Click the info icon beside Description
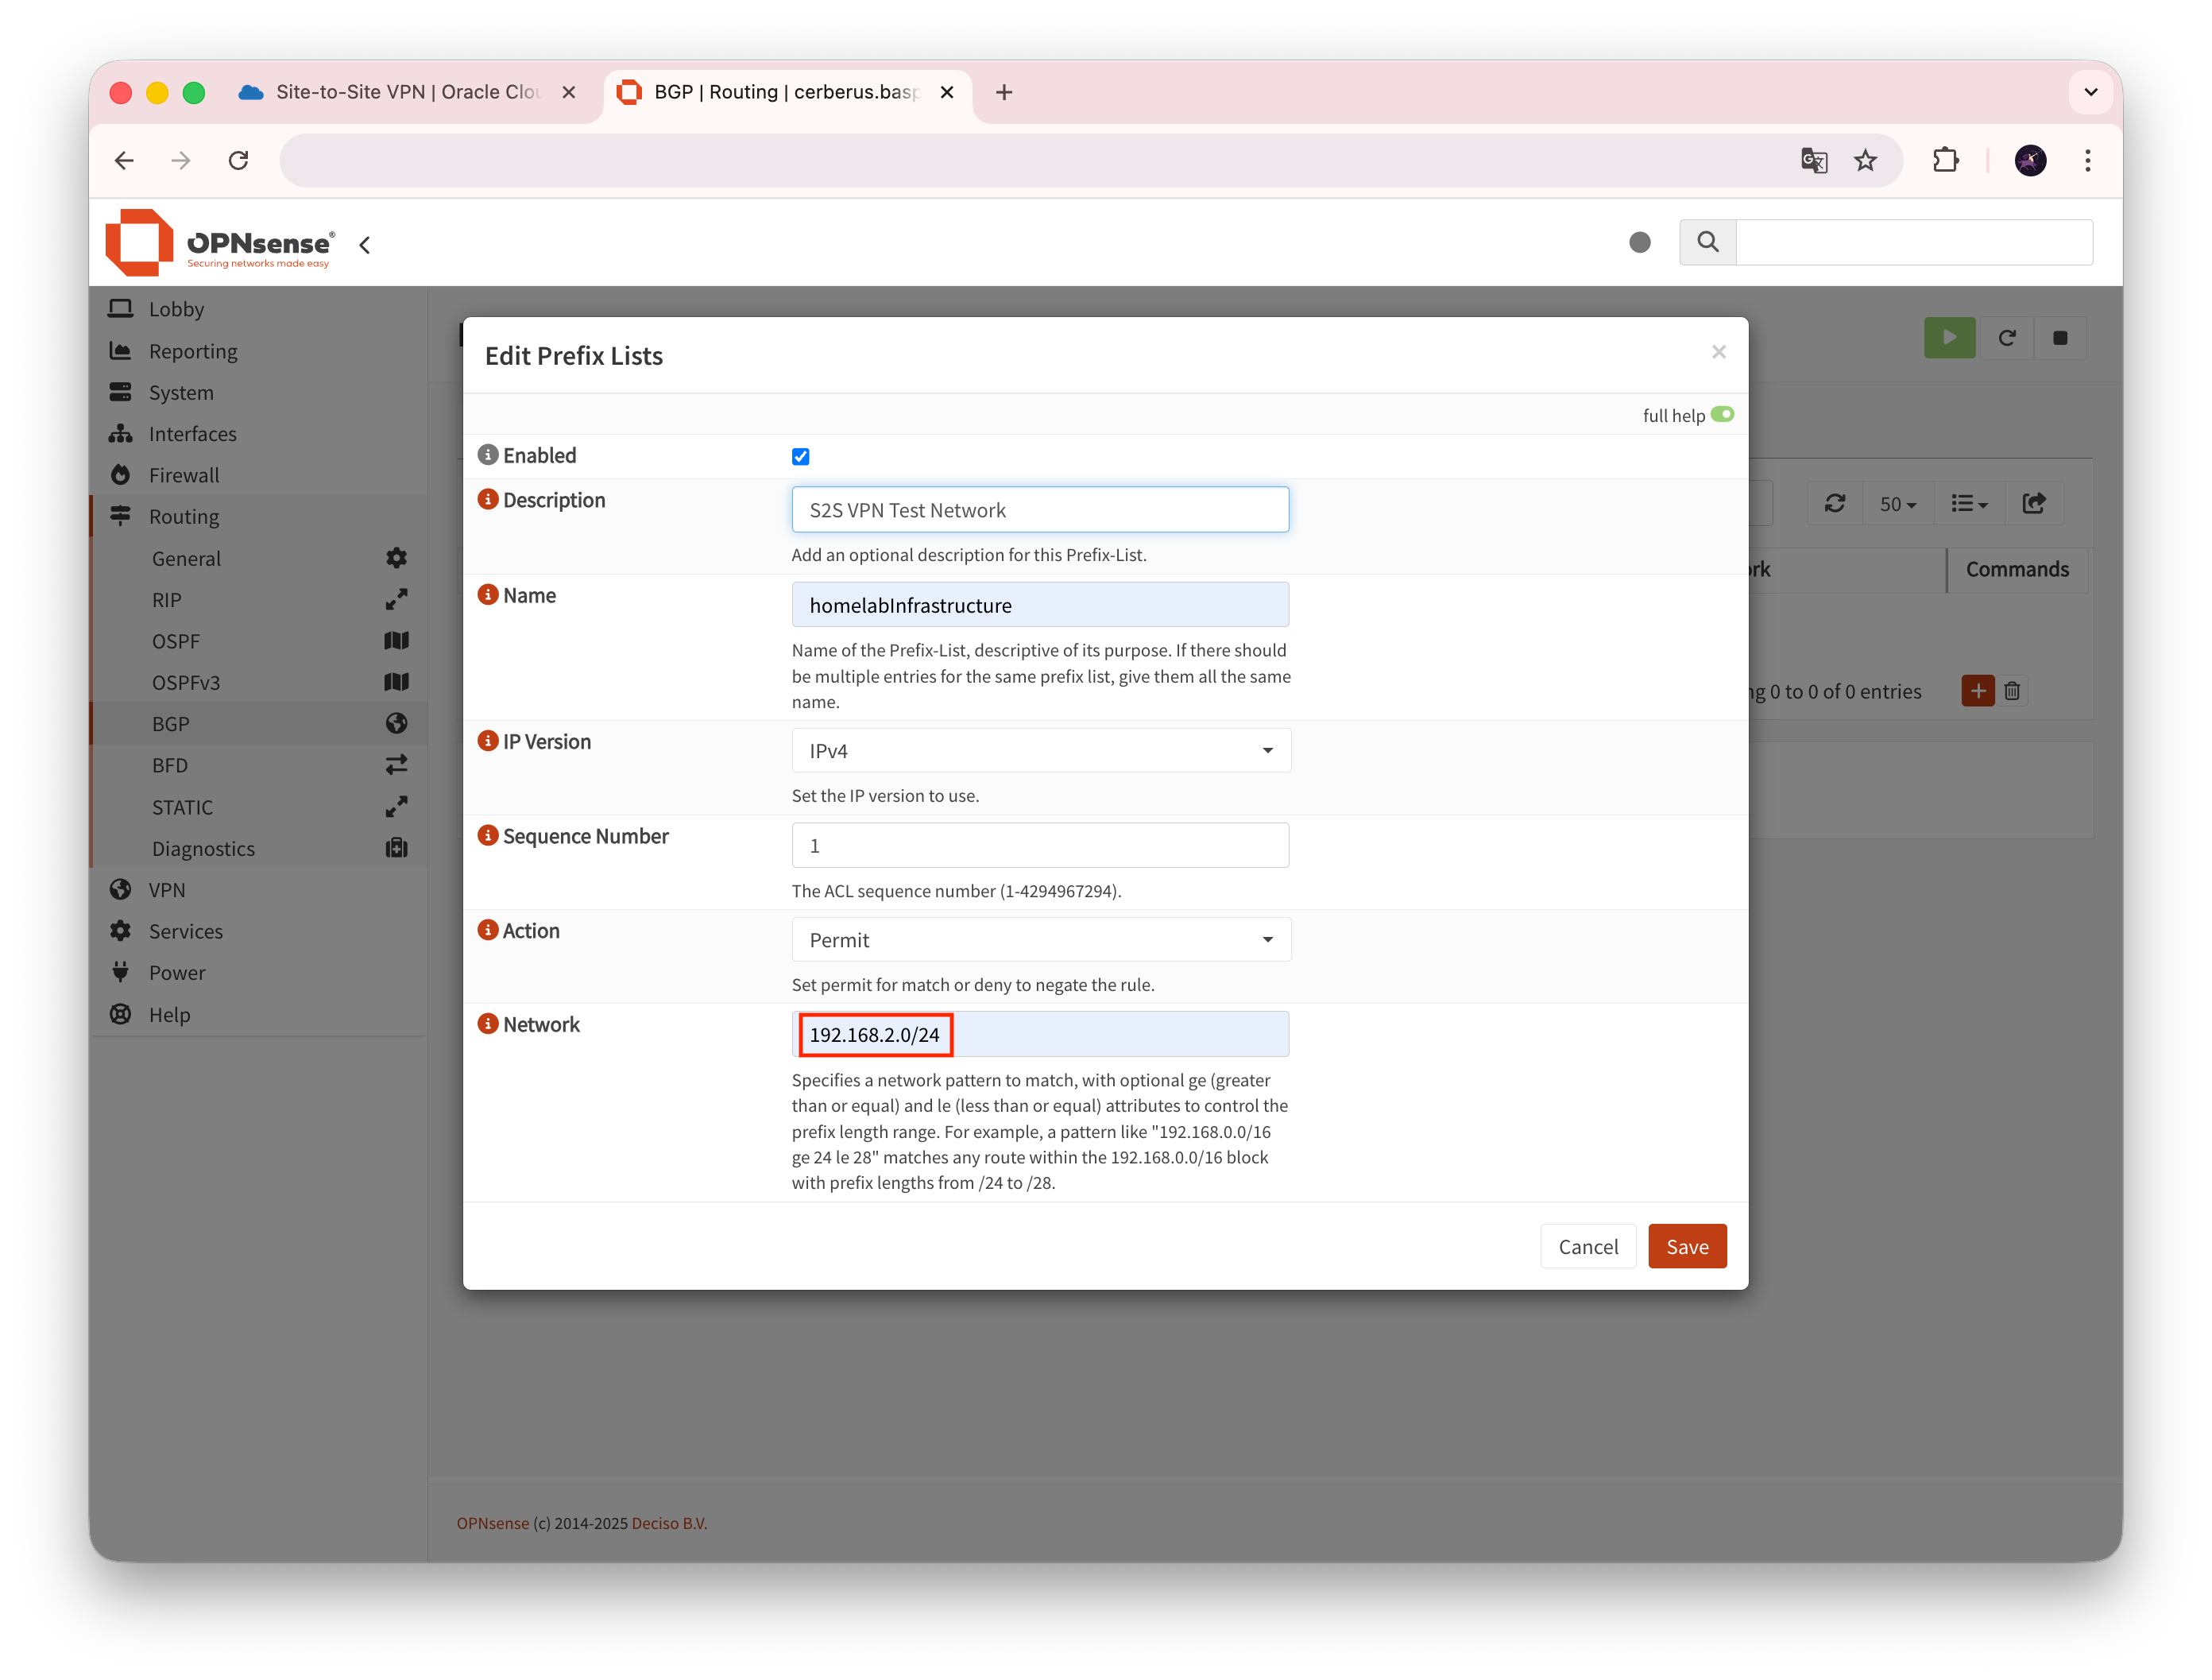Image resolution: width=2212 pixels, height=1680 pixels. [x=488, y=499]
